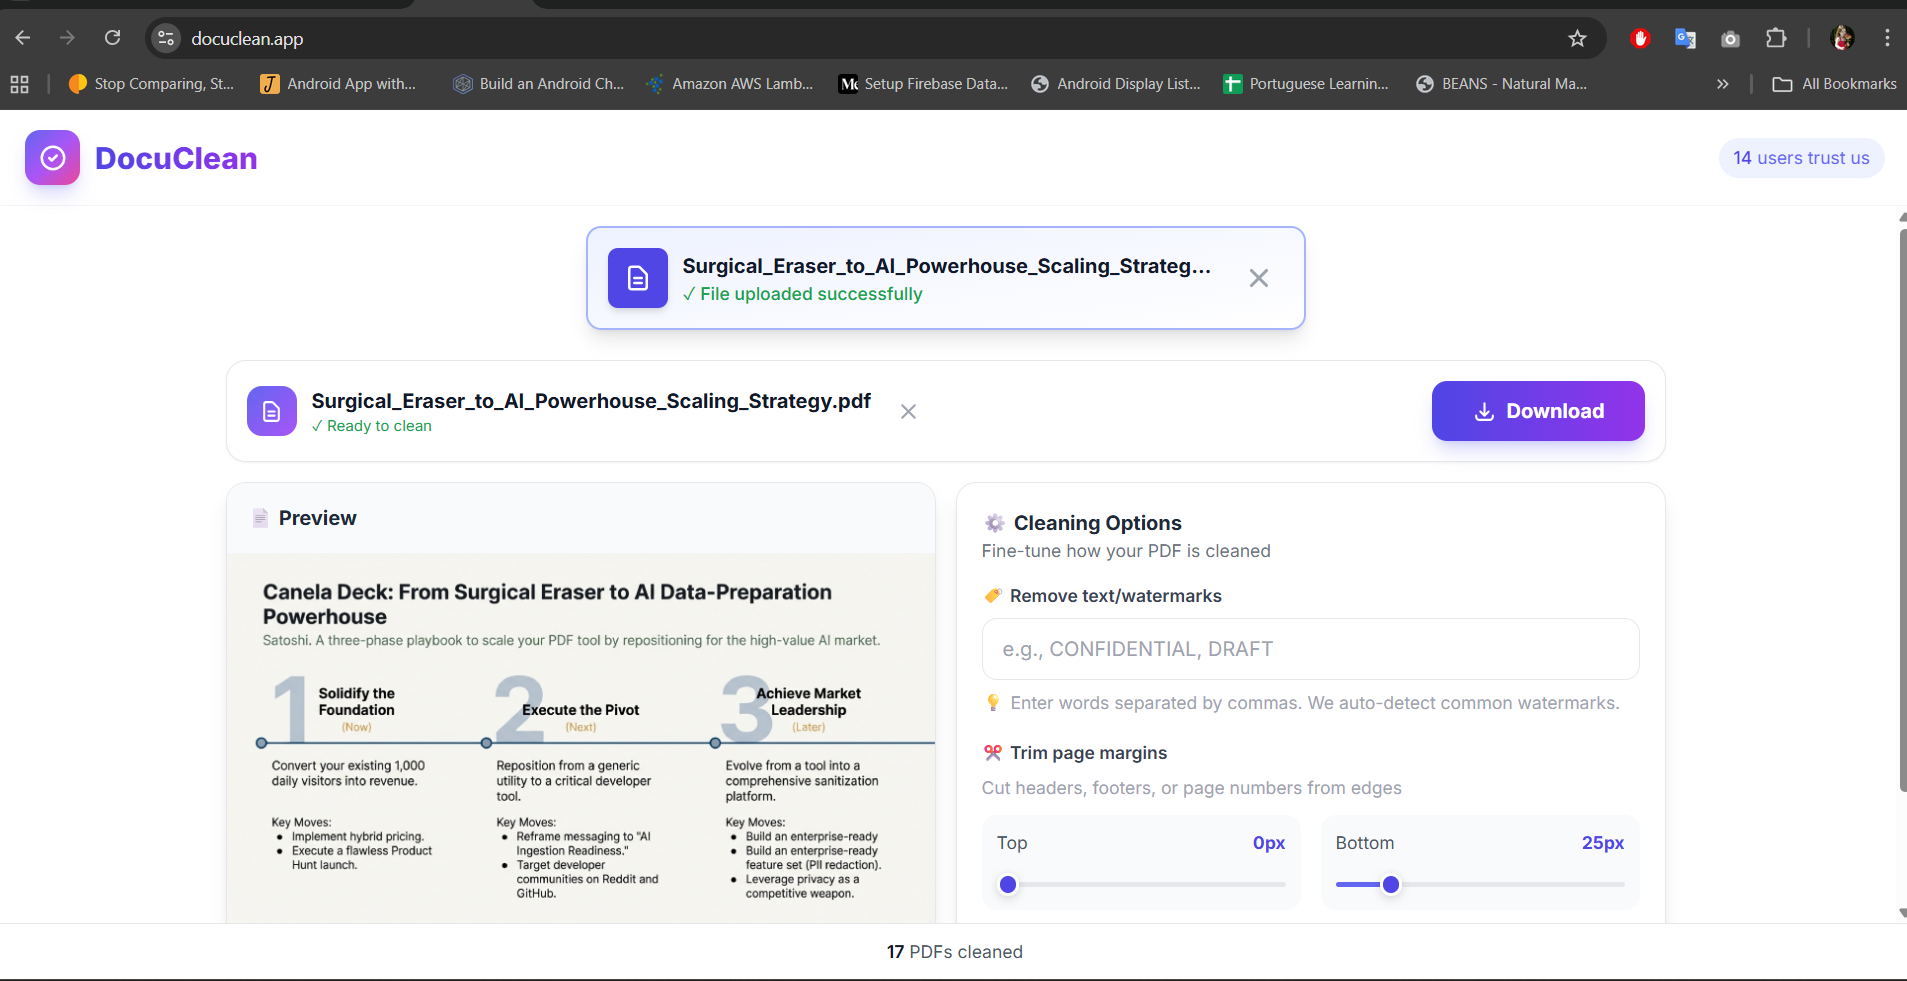Open the Extensions puzzle menu
Screen dimensions: 1907x981
pos(1776,38)
